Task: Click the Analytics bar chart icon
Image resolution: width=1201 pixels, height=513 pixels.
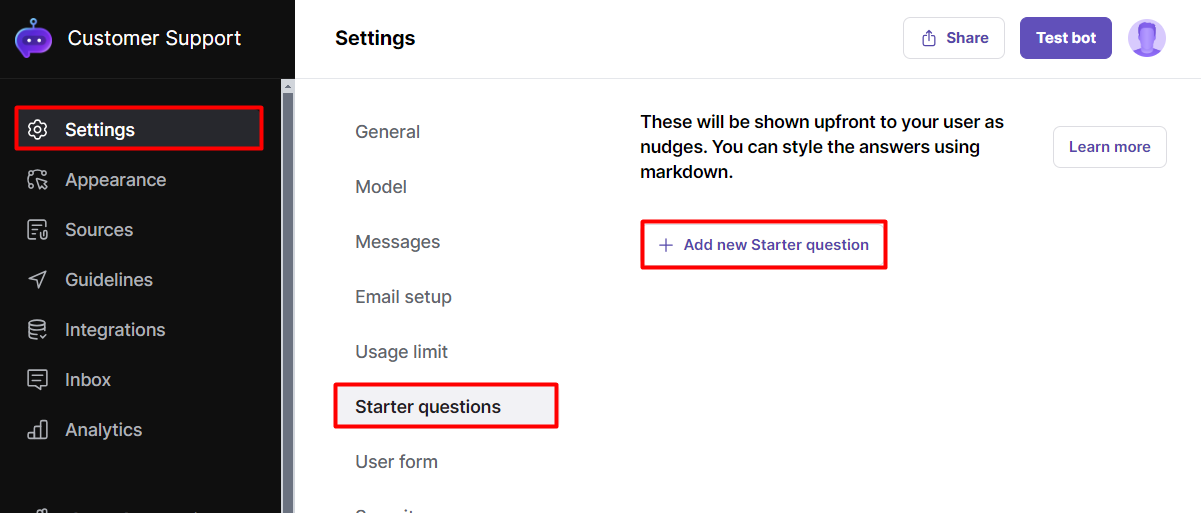Action: tap(38, 430)
